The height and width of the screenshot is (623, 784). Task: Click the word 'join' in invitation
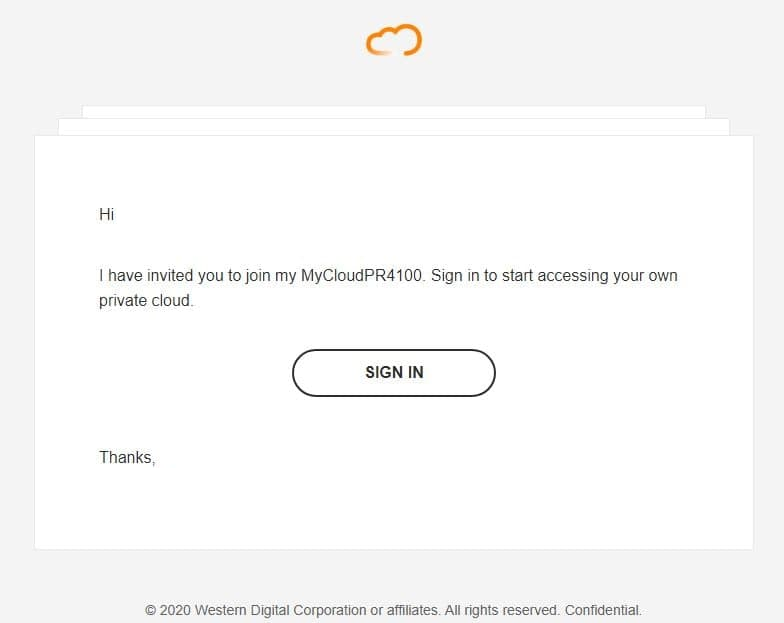[258, 276]
